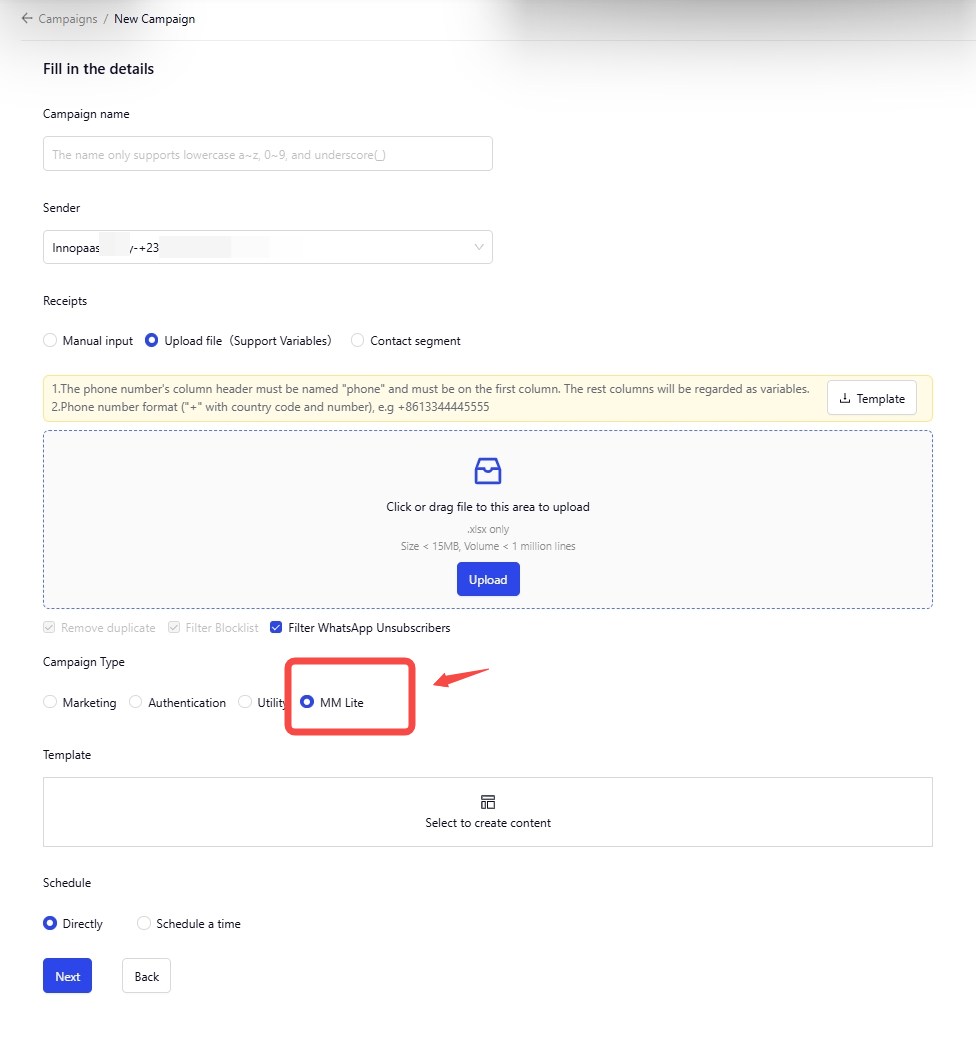The height and width of the screenshot is (1050, 976).
Task: Click the Campaign name input field
Action: pos(267,154)
